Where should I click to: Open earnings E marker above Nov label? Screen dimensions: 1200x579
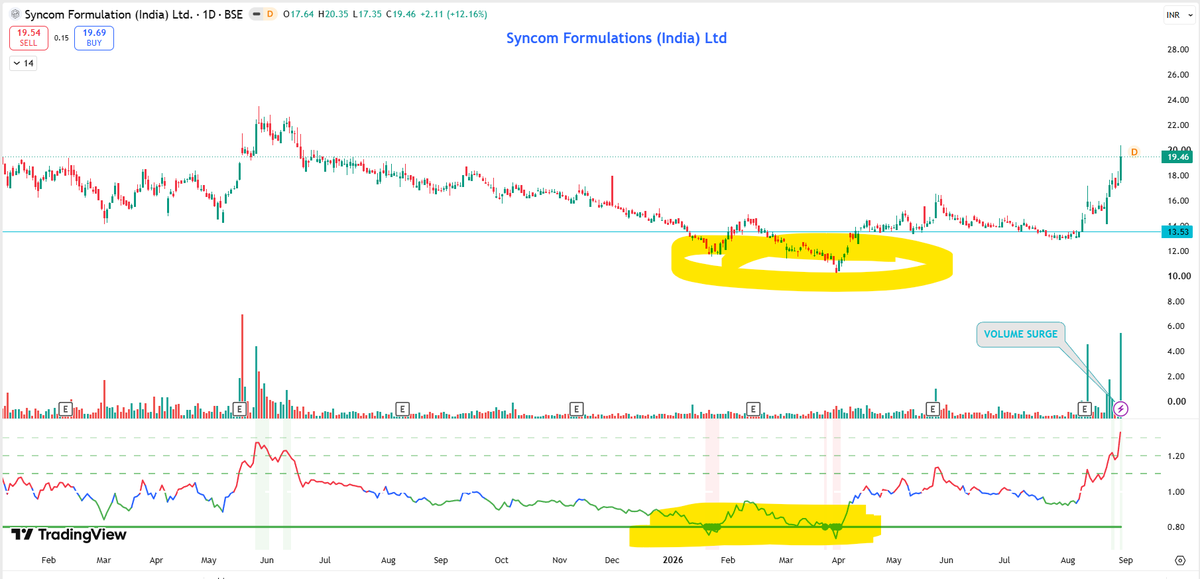coord(577,408)
